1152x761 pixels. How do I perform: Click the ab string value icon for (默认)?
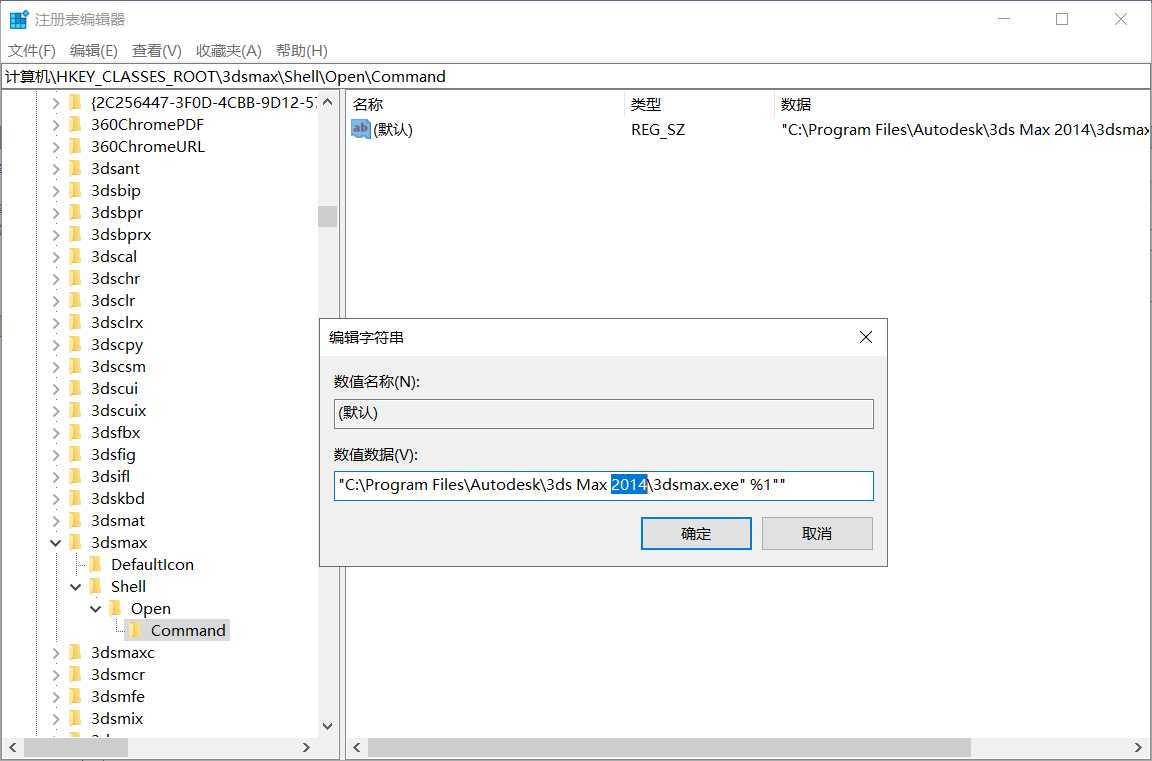click(361, 129)
